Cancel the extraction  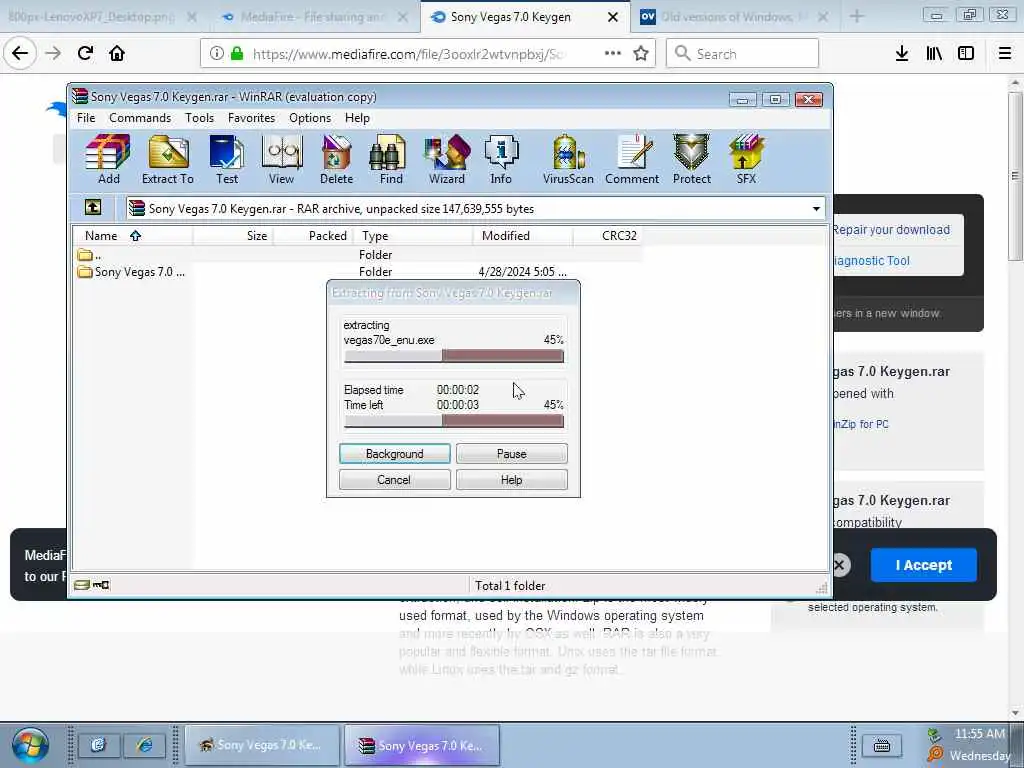pos(394,480)
